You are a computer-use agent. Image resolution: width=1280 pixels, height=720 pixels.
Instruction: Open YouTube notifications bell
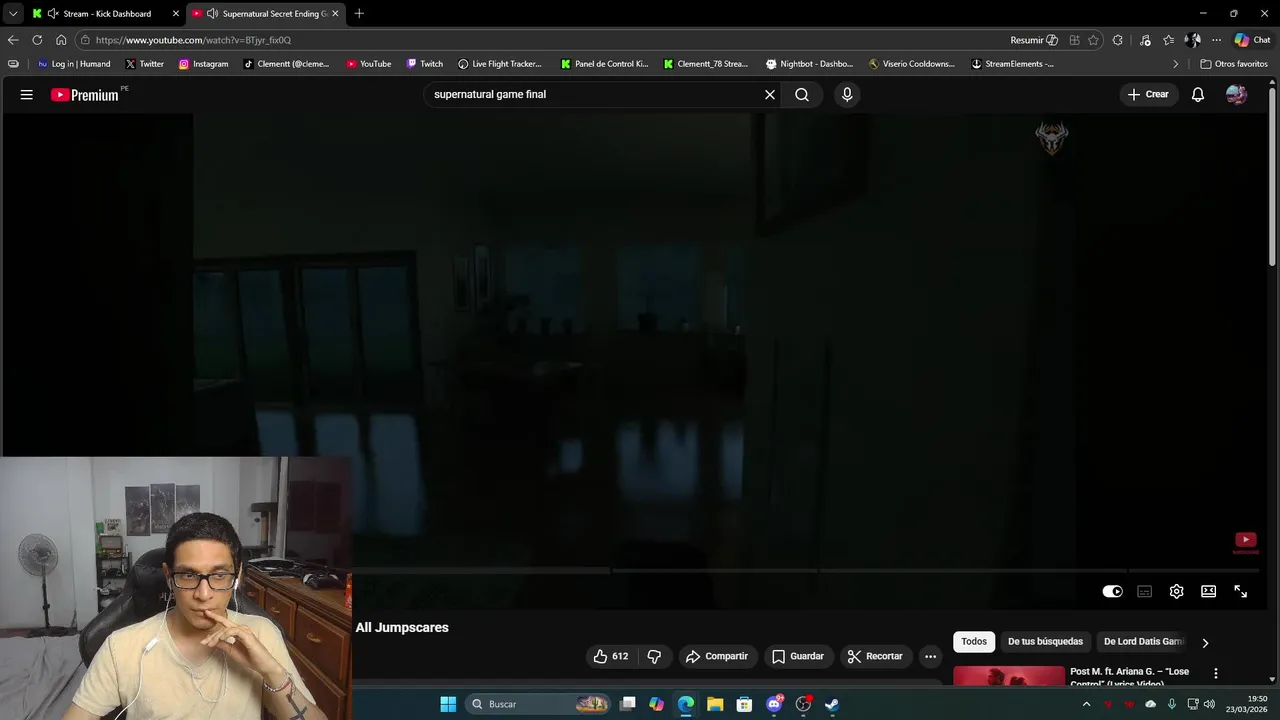1198,94
